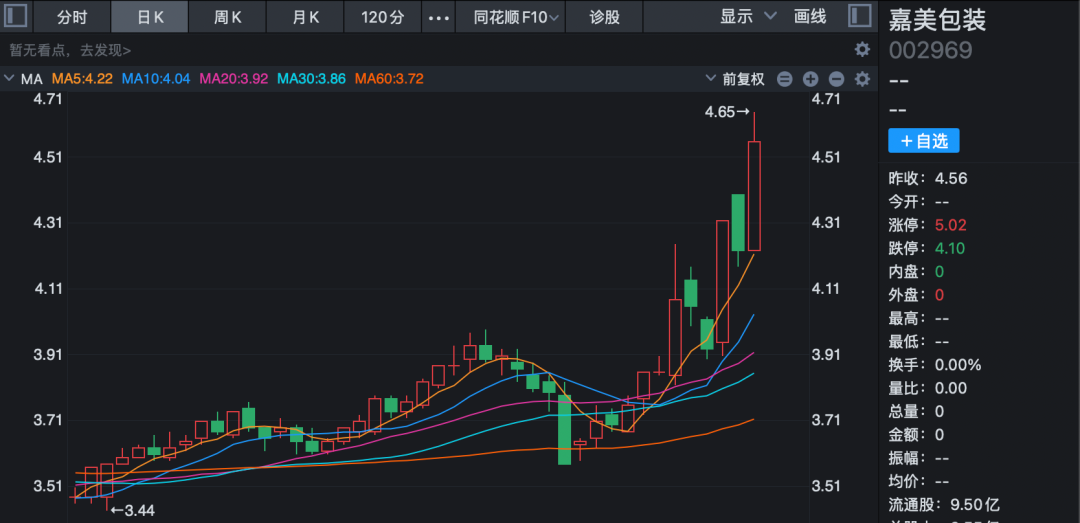Screen dimensions: 1080x523
Task: Add stock with +自选 button
Action: tap(924, 141)
